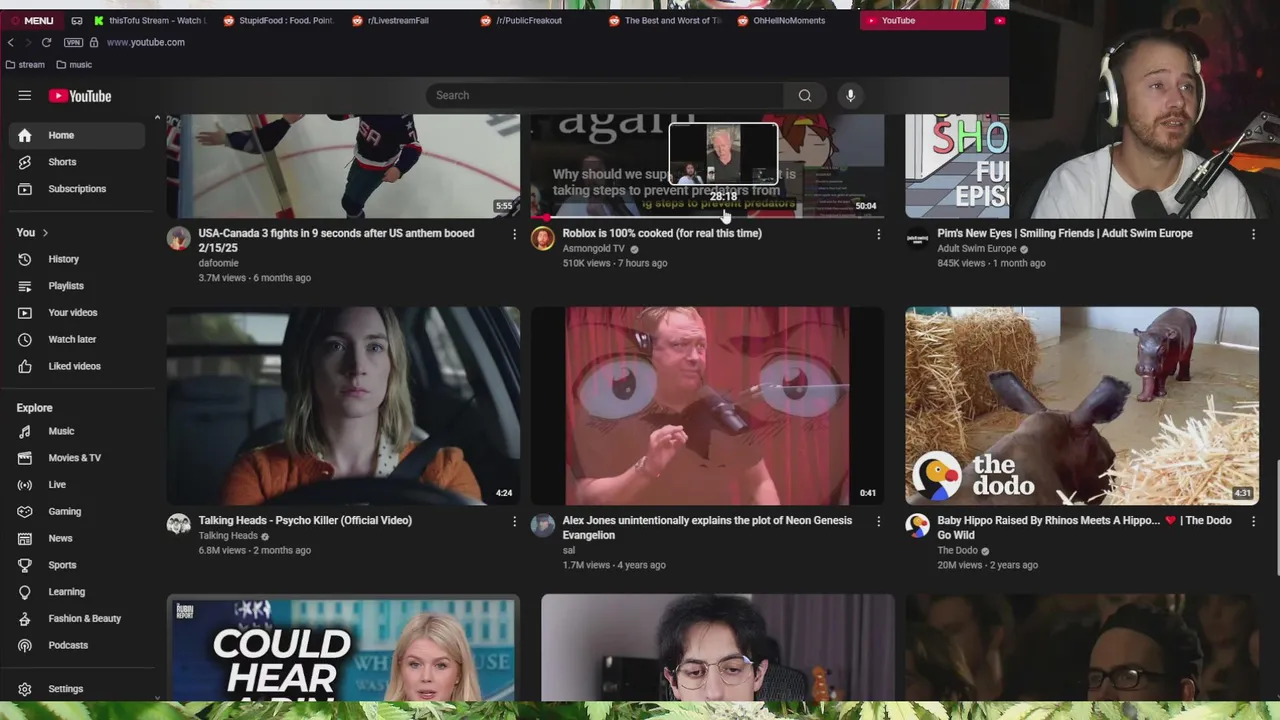Image resolution: width=1280 pixels, height=720 pixels.
Task: Click Talking Heads Psycho Killer thumbnail
Action: pyautogui.click(x=343, y=405)
